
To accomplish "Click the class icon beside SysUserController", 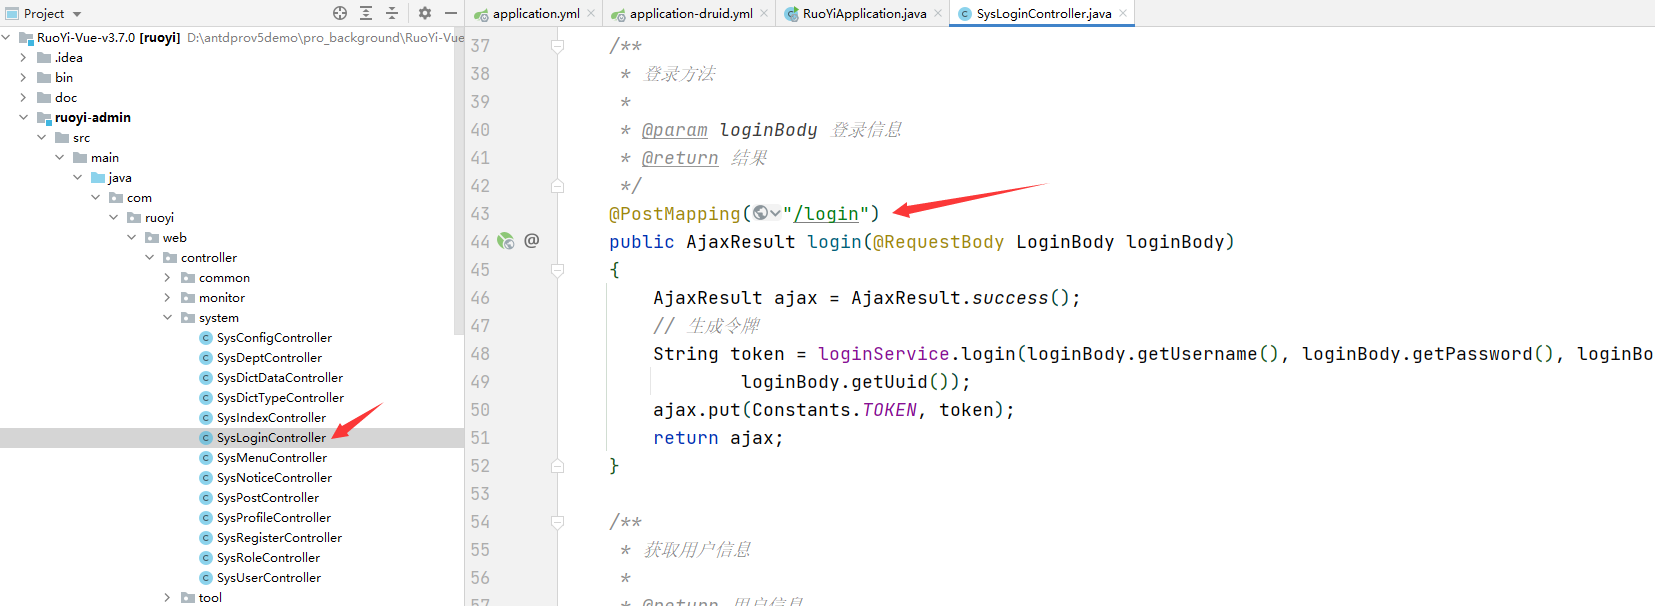I will [206, 577].
